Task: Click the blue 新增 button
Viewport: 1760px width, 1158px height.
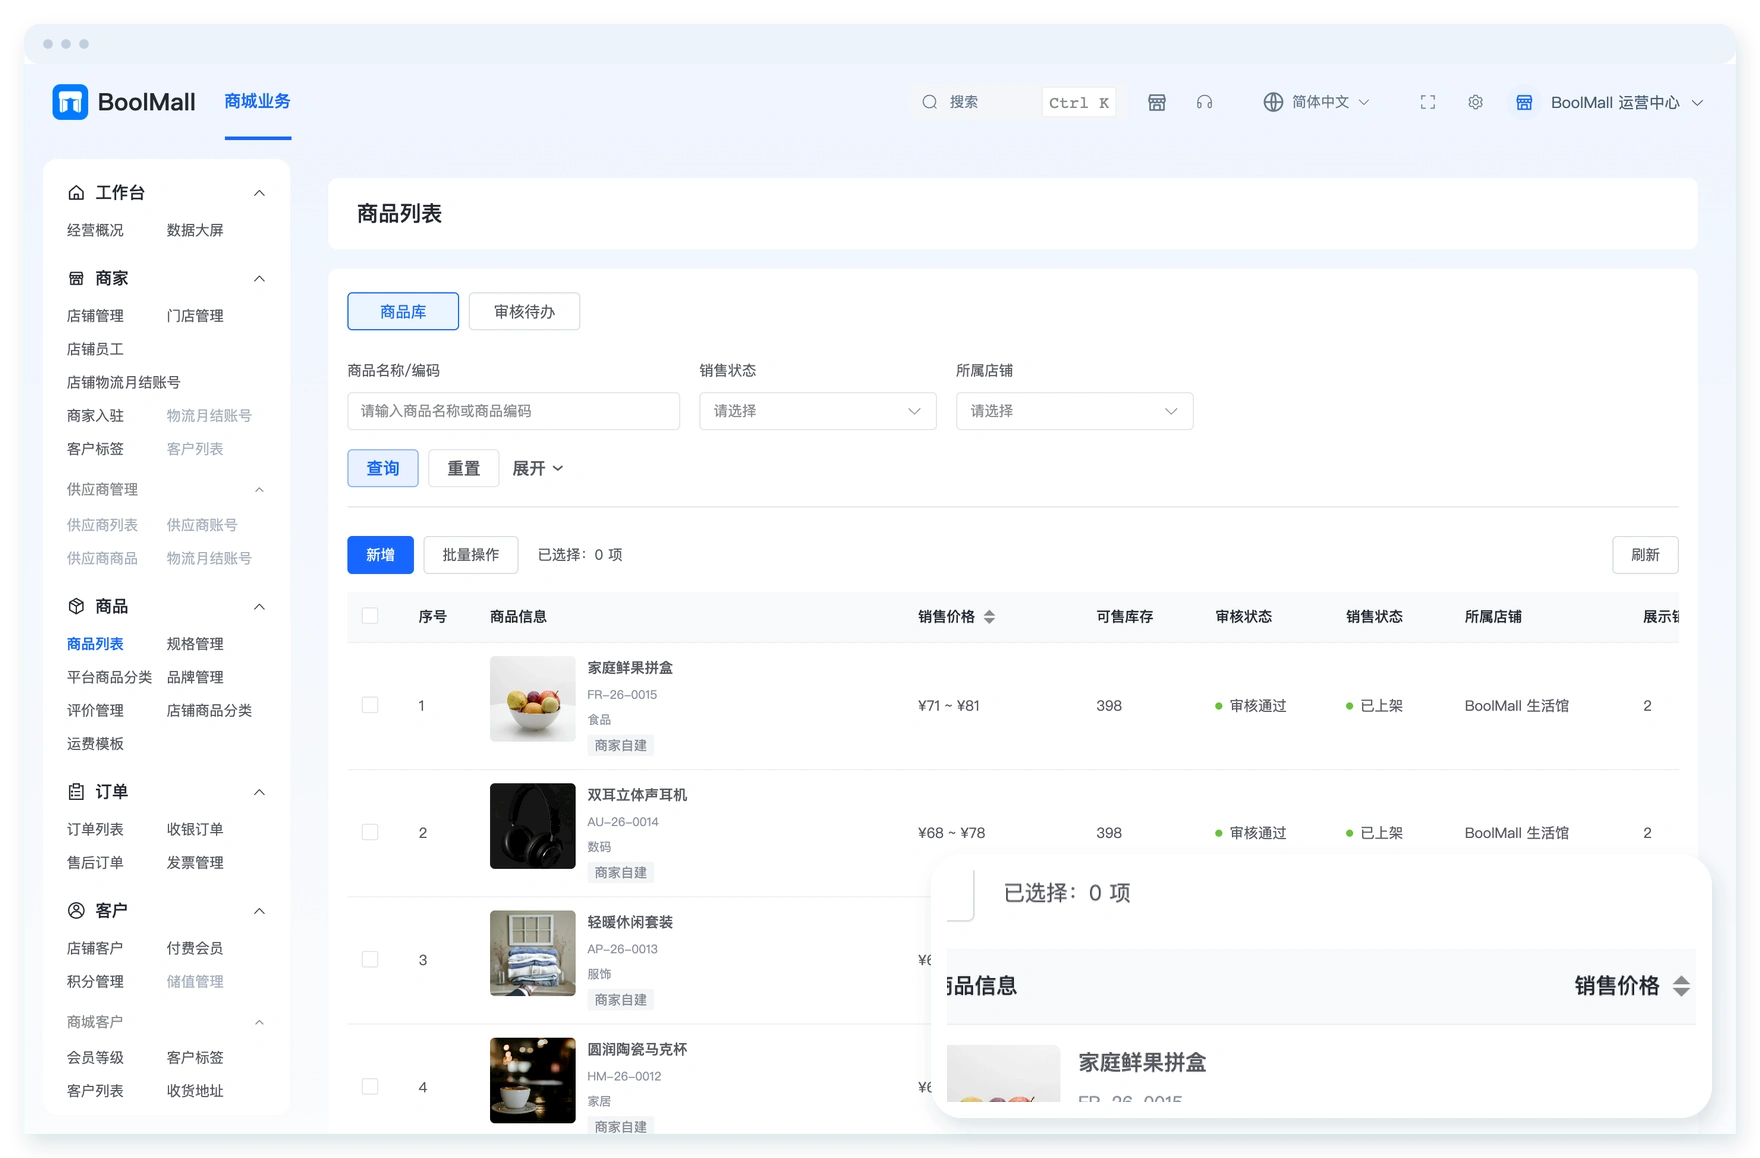Action: point(380,555)
